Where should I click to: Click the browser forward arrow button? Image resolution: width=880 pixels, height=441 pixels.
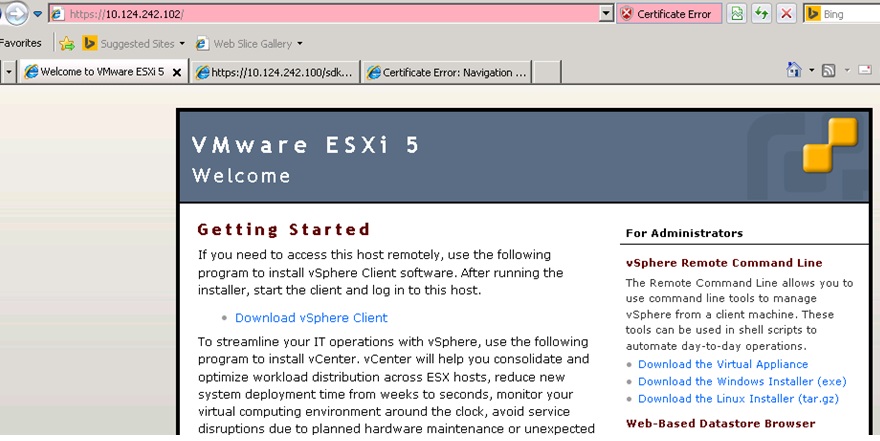17,13
